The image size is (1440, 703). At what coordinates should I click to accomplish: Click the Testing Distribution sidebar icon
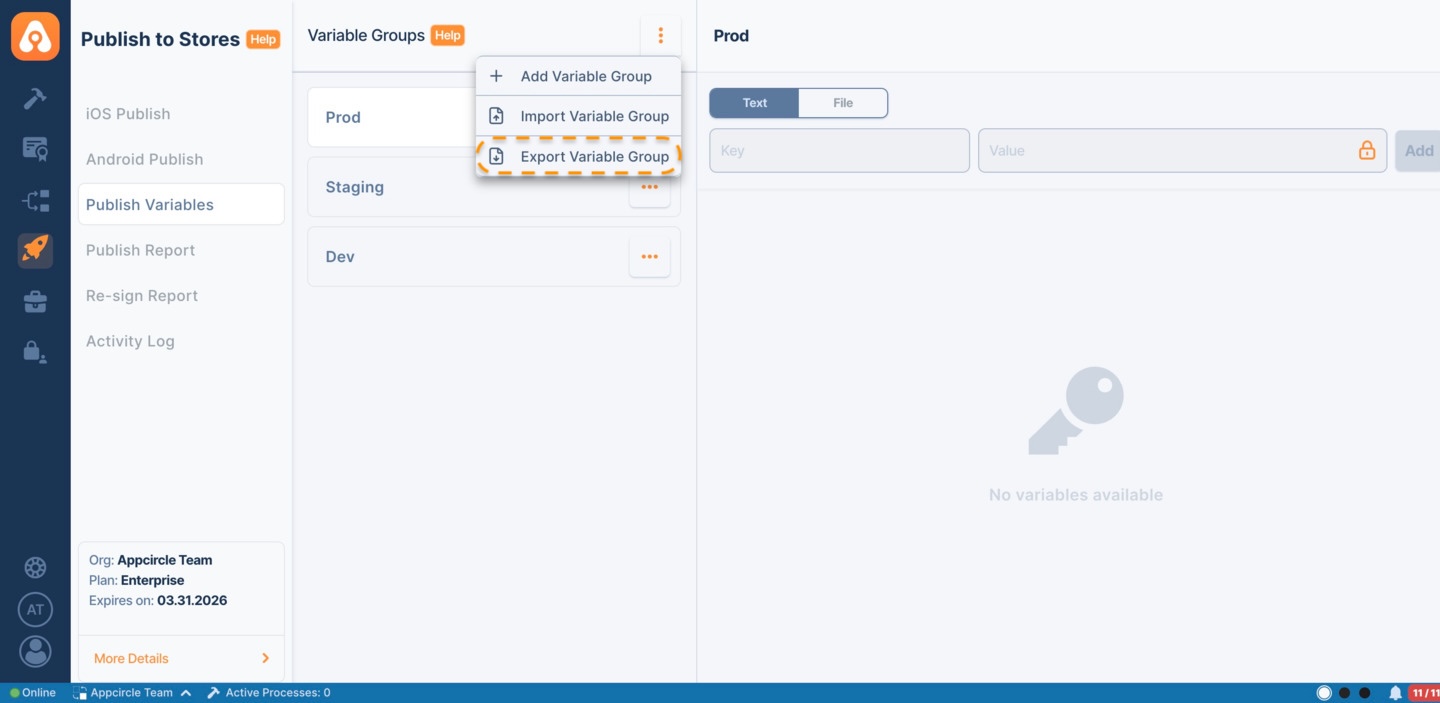point(35,148)
